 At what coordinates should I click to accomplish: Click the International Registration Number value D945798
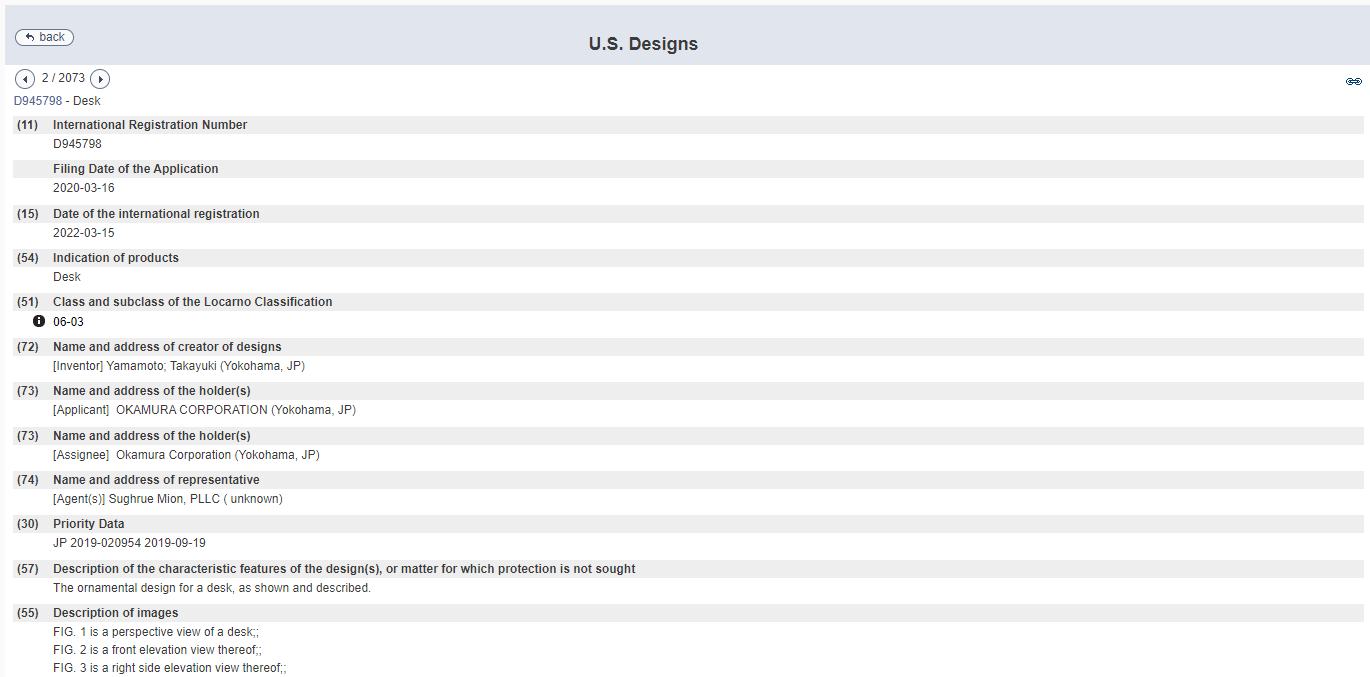click(77, 144)
